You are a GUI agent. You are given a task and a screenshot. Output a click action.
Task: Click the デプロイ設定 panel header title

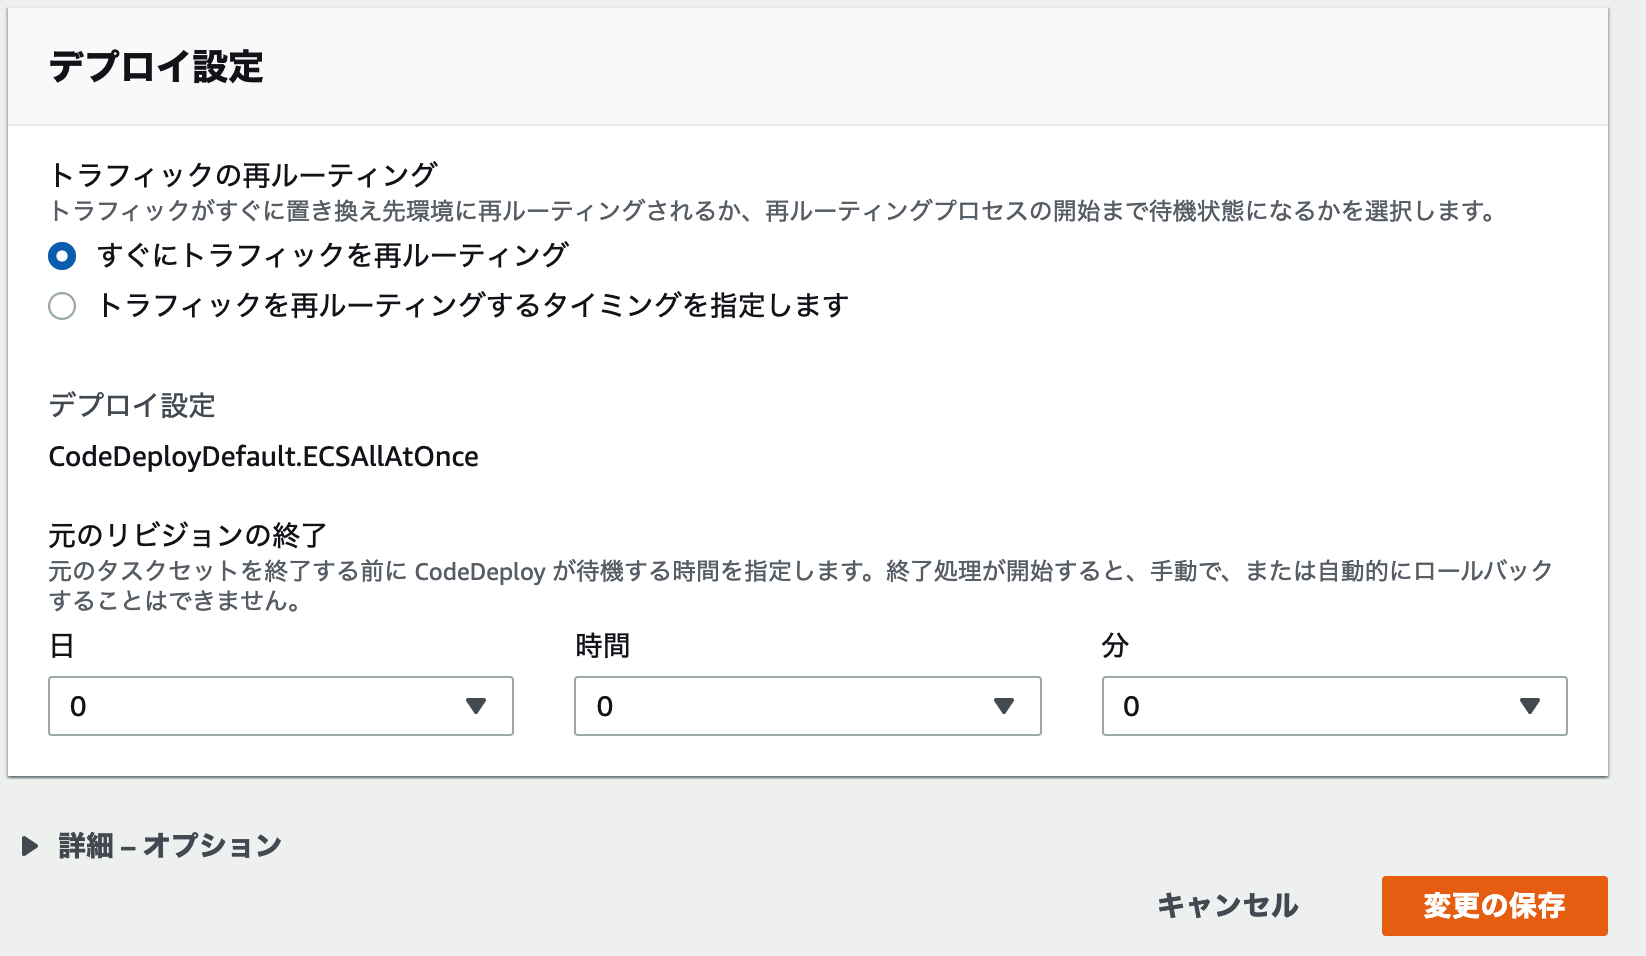[156, 67]
